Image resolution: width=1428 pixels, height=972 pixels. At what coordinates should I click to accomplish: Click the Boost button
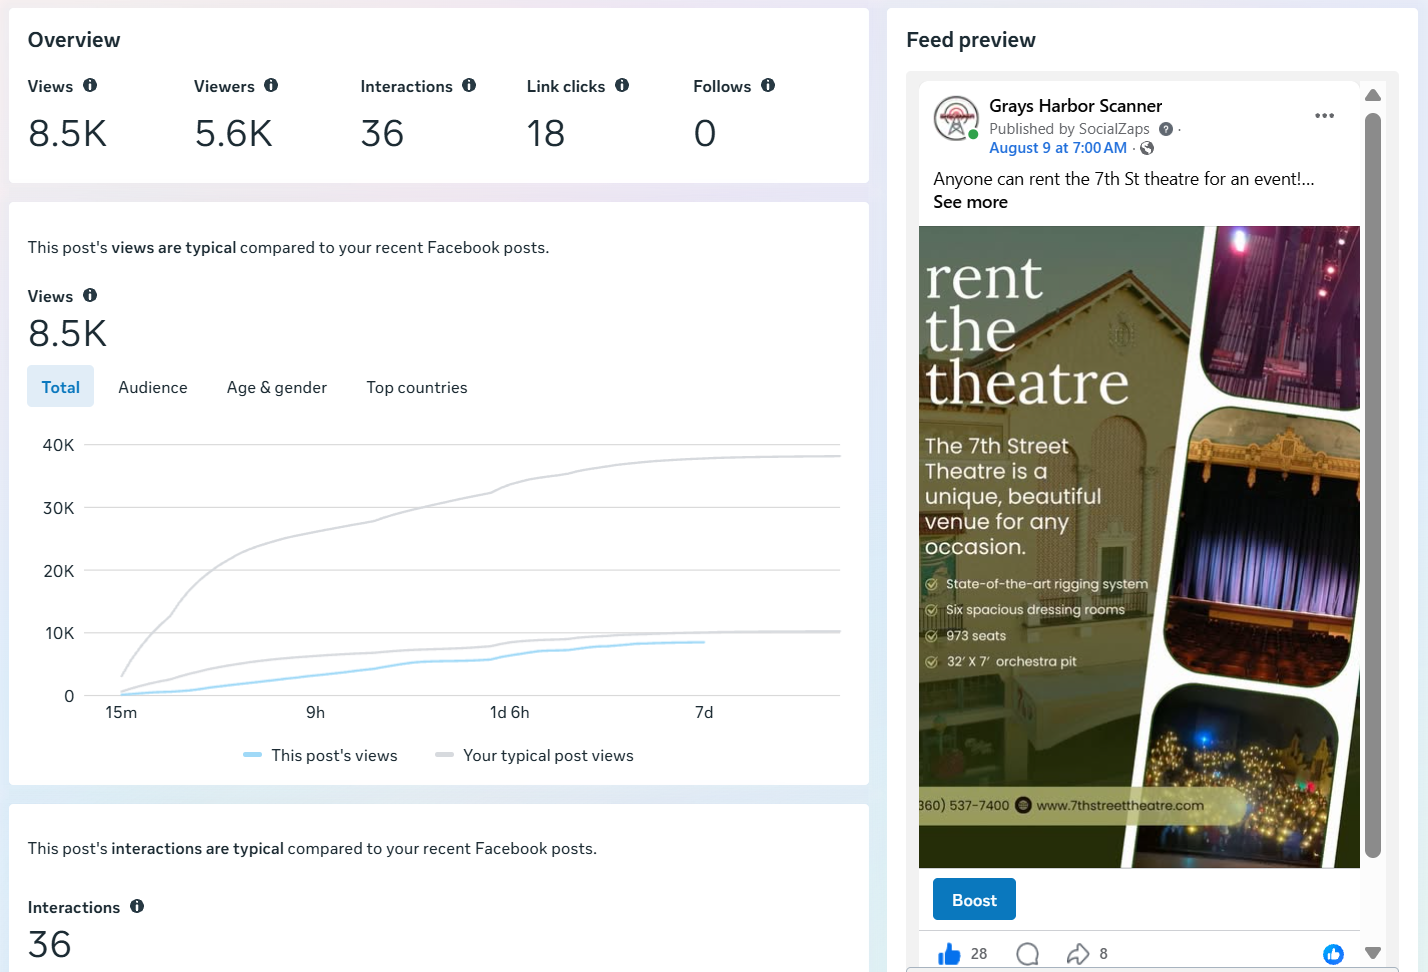click(974, 900)
